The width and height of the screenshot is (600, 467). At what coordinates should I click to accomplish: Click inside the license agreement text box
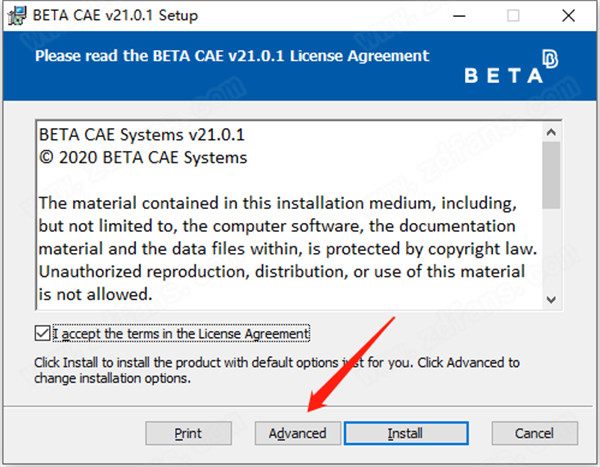tap(289, 215)
